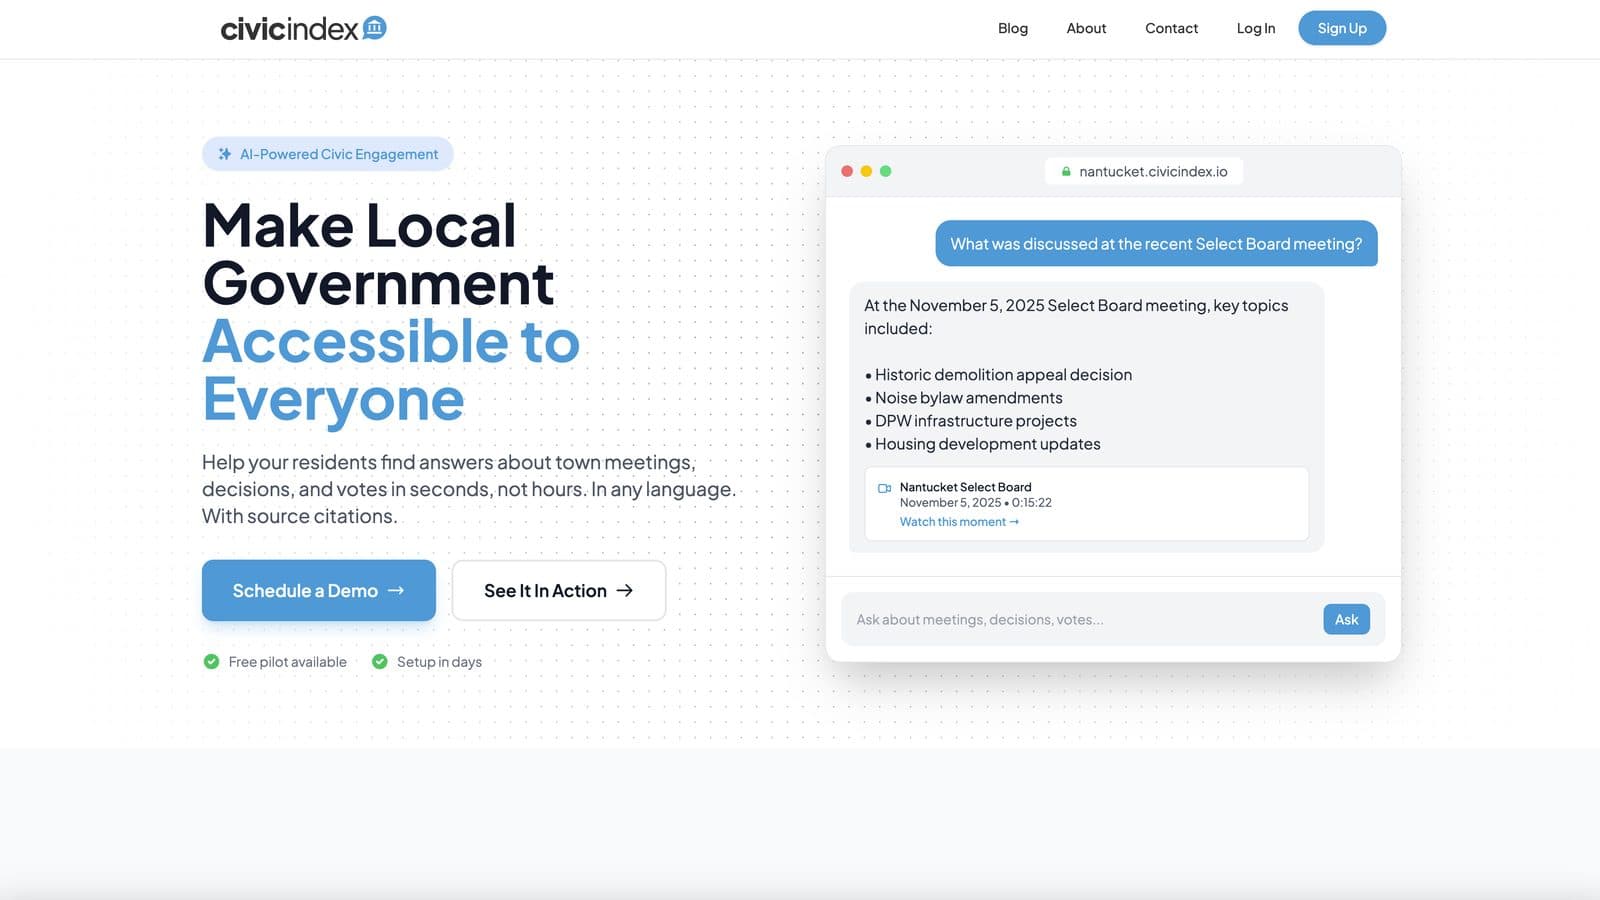Click Watch this moment link
1600x900 pixels.
point(959,522)
